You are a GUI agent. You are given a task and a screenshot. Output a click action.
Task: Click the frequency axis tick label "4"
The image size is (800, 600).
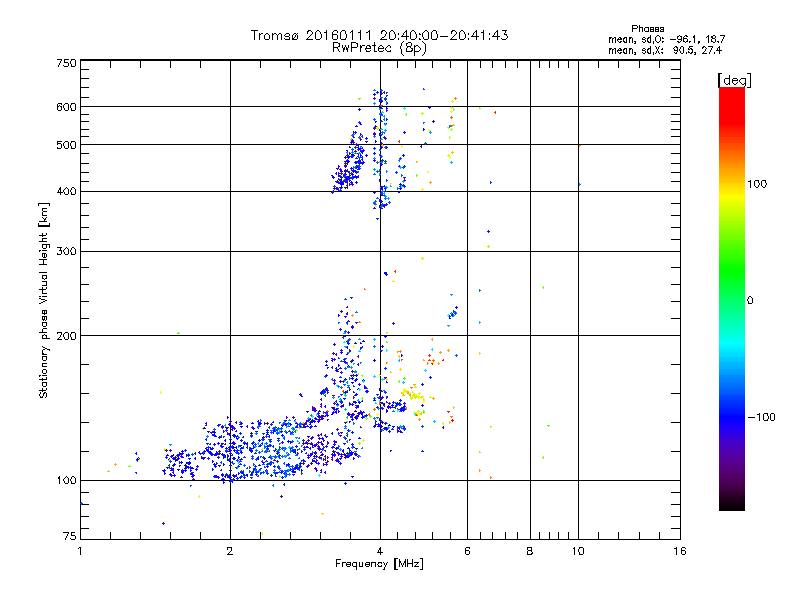pyautogui.click(x=380, y=551)
